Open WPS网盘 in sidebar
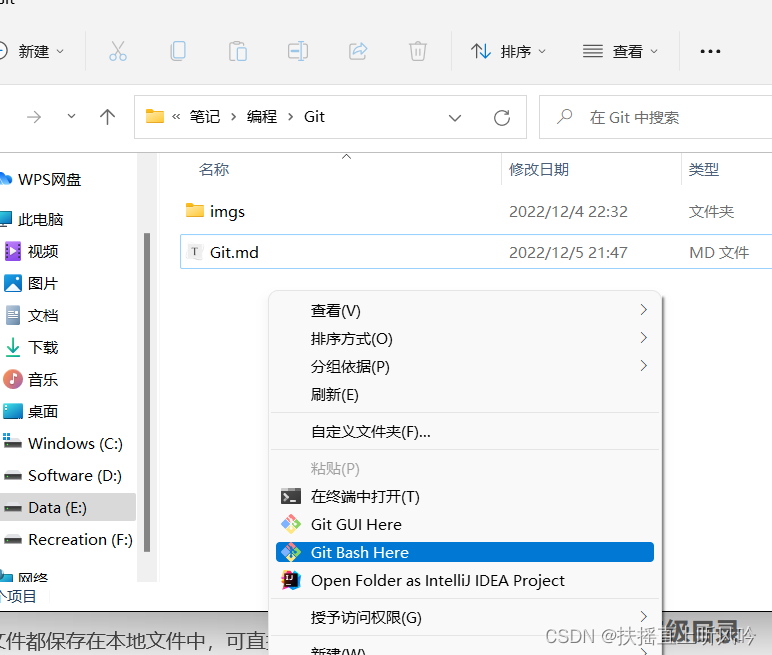 pyautogui.click(x=49, y=180)
